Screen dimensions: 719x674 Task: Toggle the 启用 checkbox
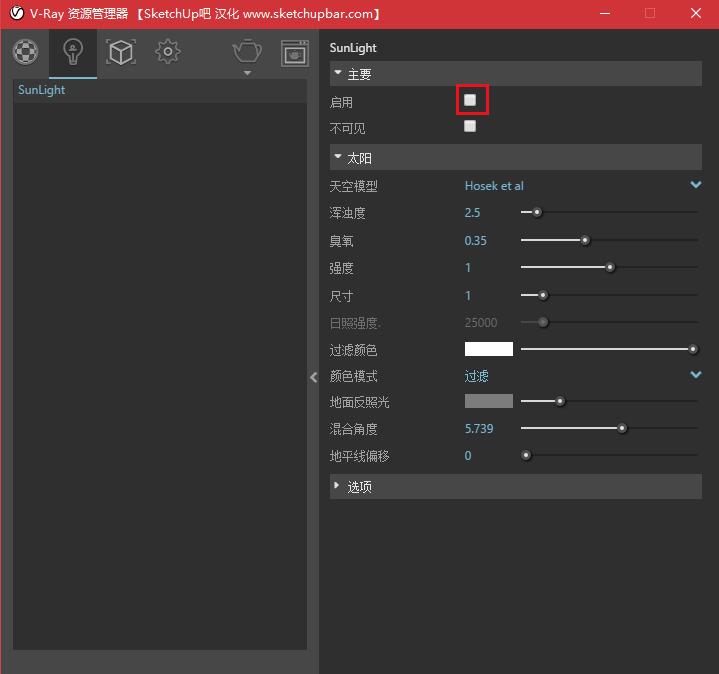click(x=470, y=100)
